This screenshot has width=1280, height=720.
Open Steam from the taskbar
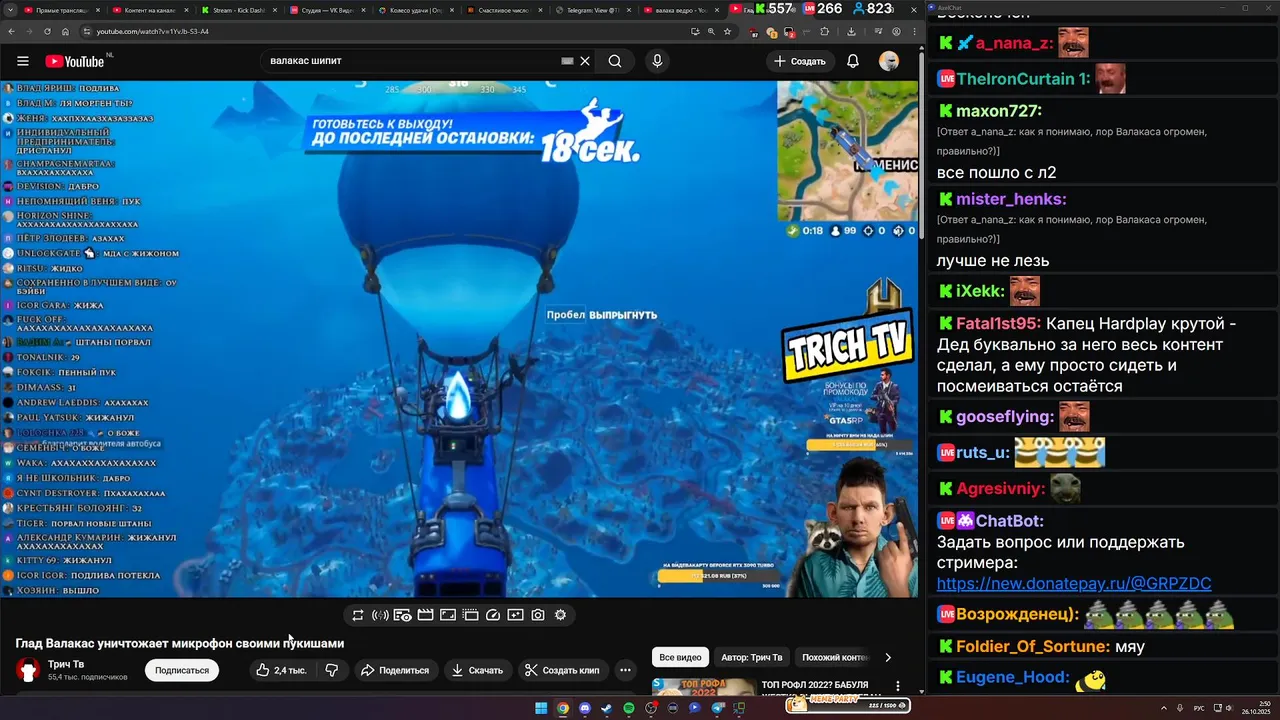[x=606, y=708]
